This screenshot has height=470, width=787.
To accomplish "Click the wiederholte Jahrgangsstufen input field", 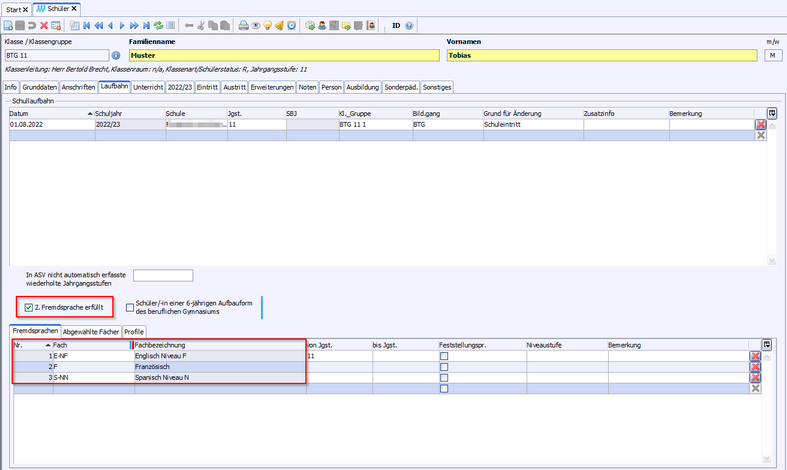I will click(162, 276).
